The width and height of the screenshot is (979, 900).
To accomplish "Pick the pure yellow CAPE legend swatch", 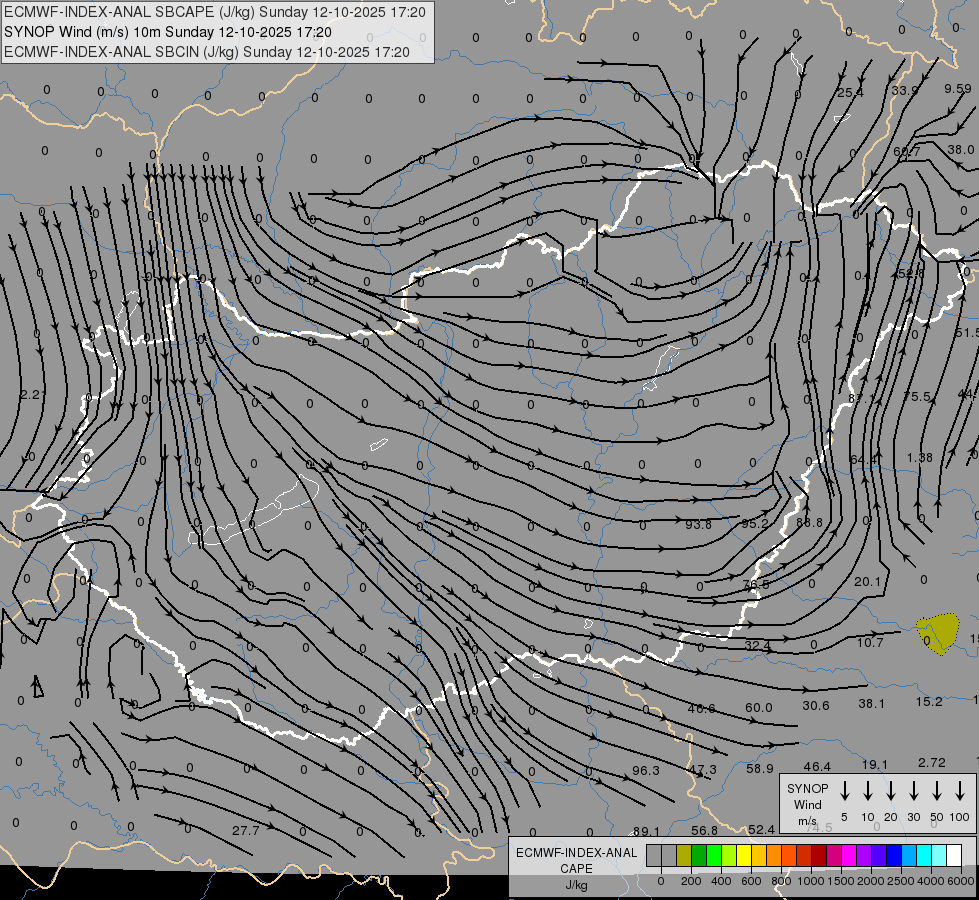I will (x=744, y=856).
